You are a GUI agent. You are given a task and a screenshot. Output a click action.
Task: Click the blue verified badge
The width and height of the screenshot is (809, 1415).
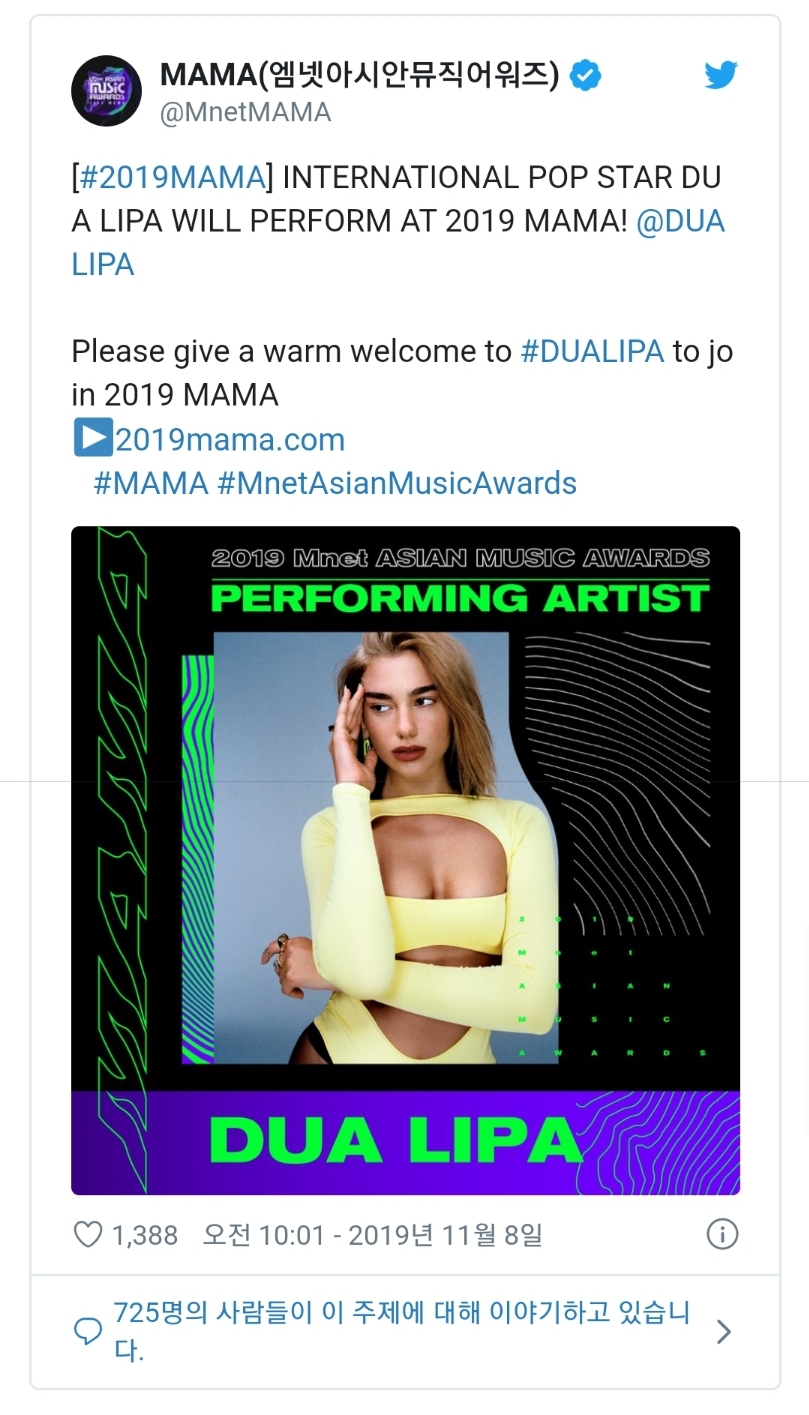(x=585, y=75)
